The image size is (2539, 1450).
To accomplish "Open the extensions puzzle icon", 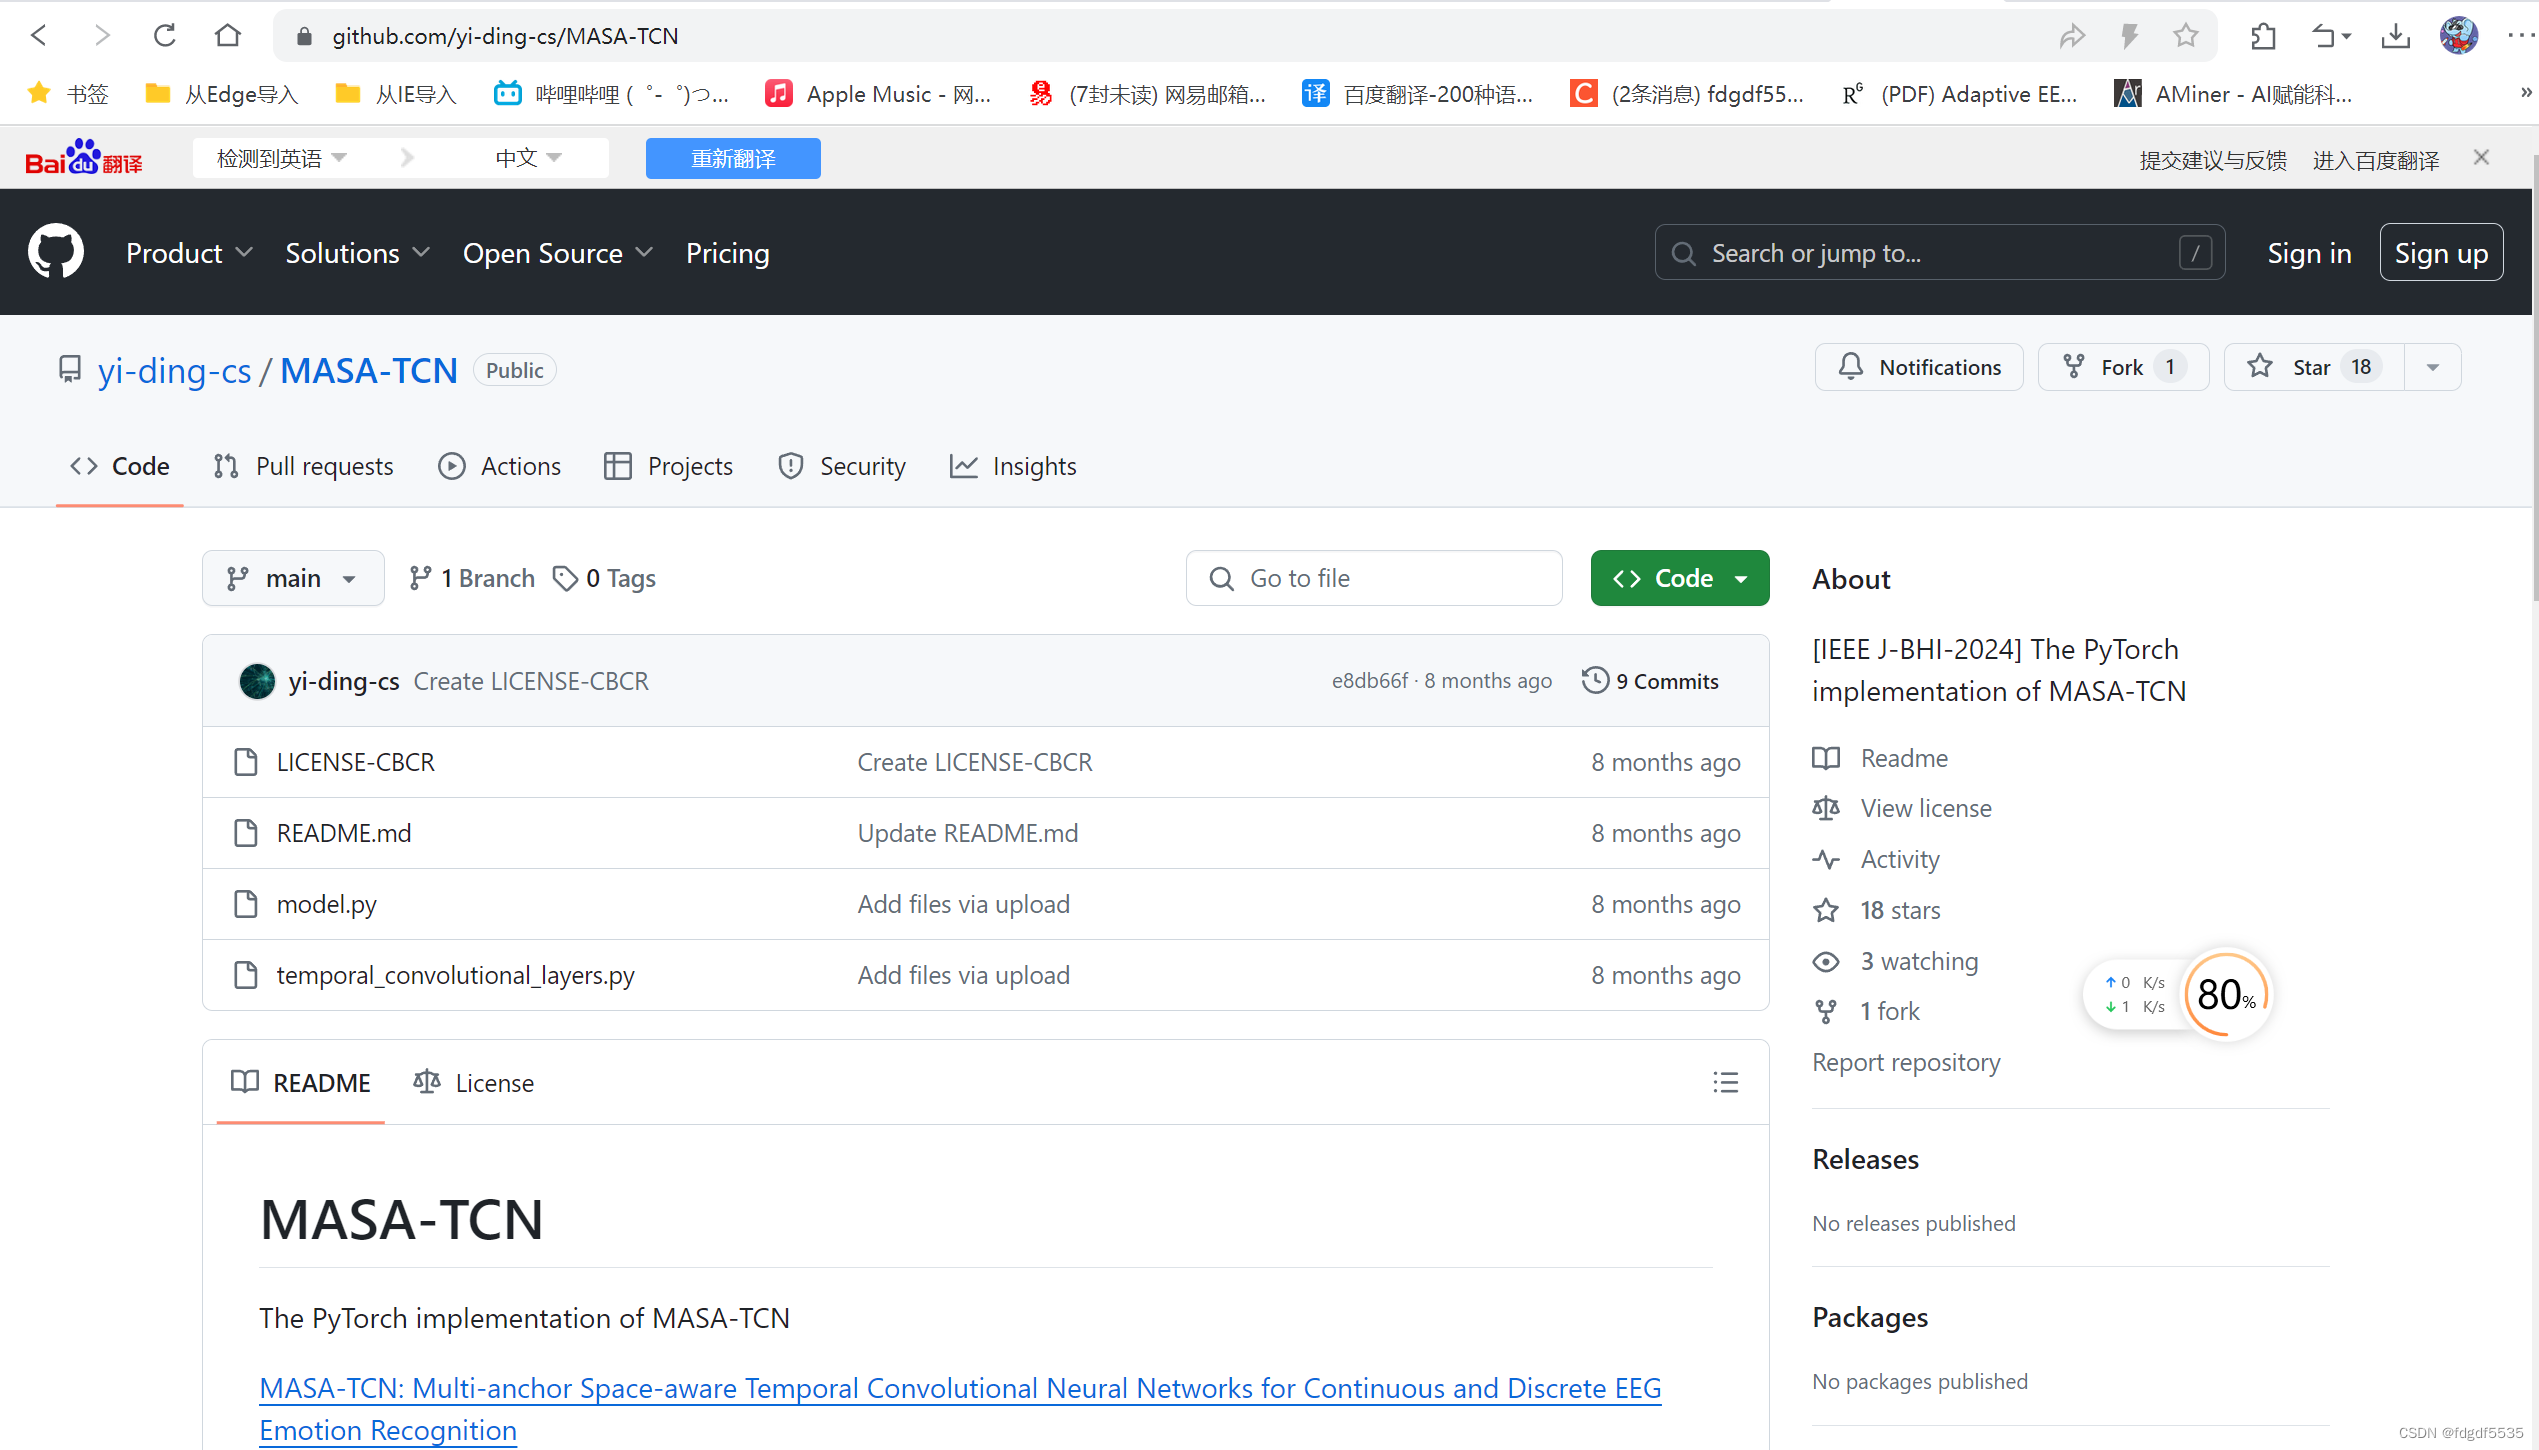I will click(2262, 36).
